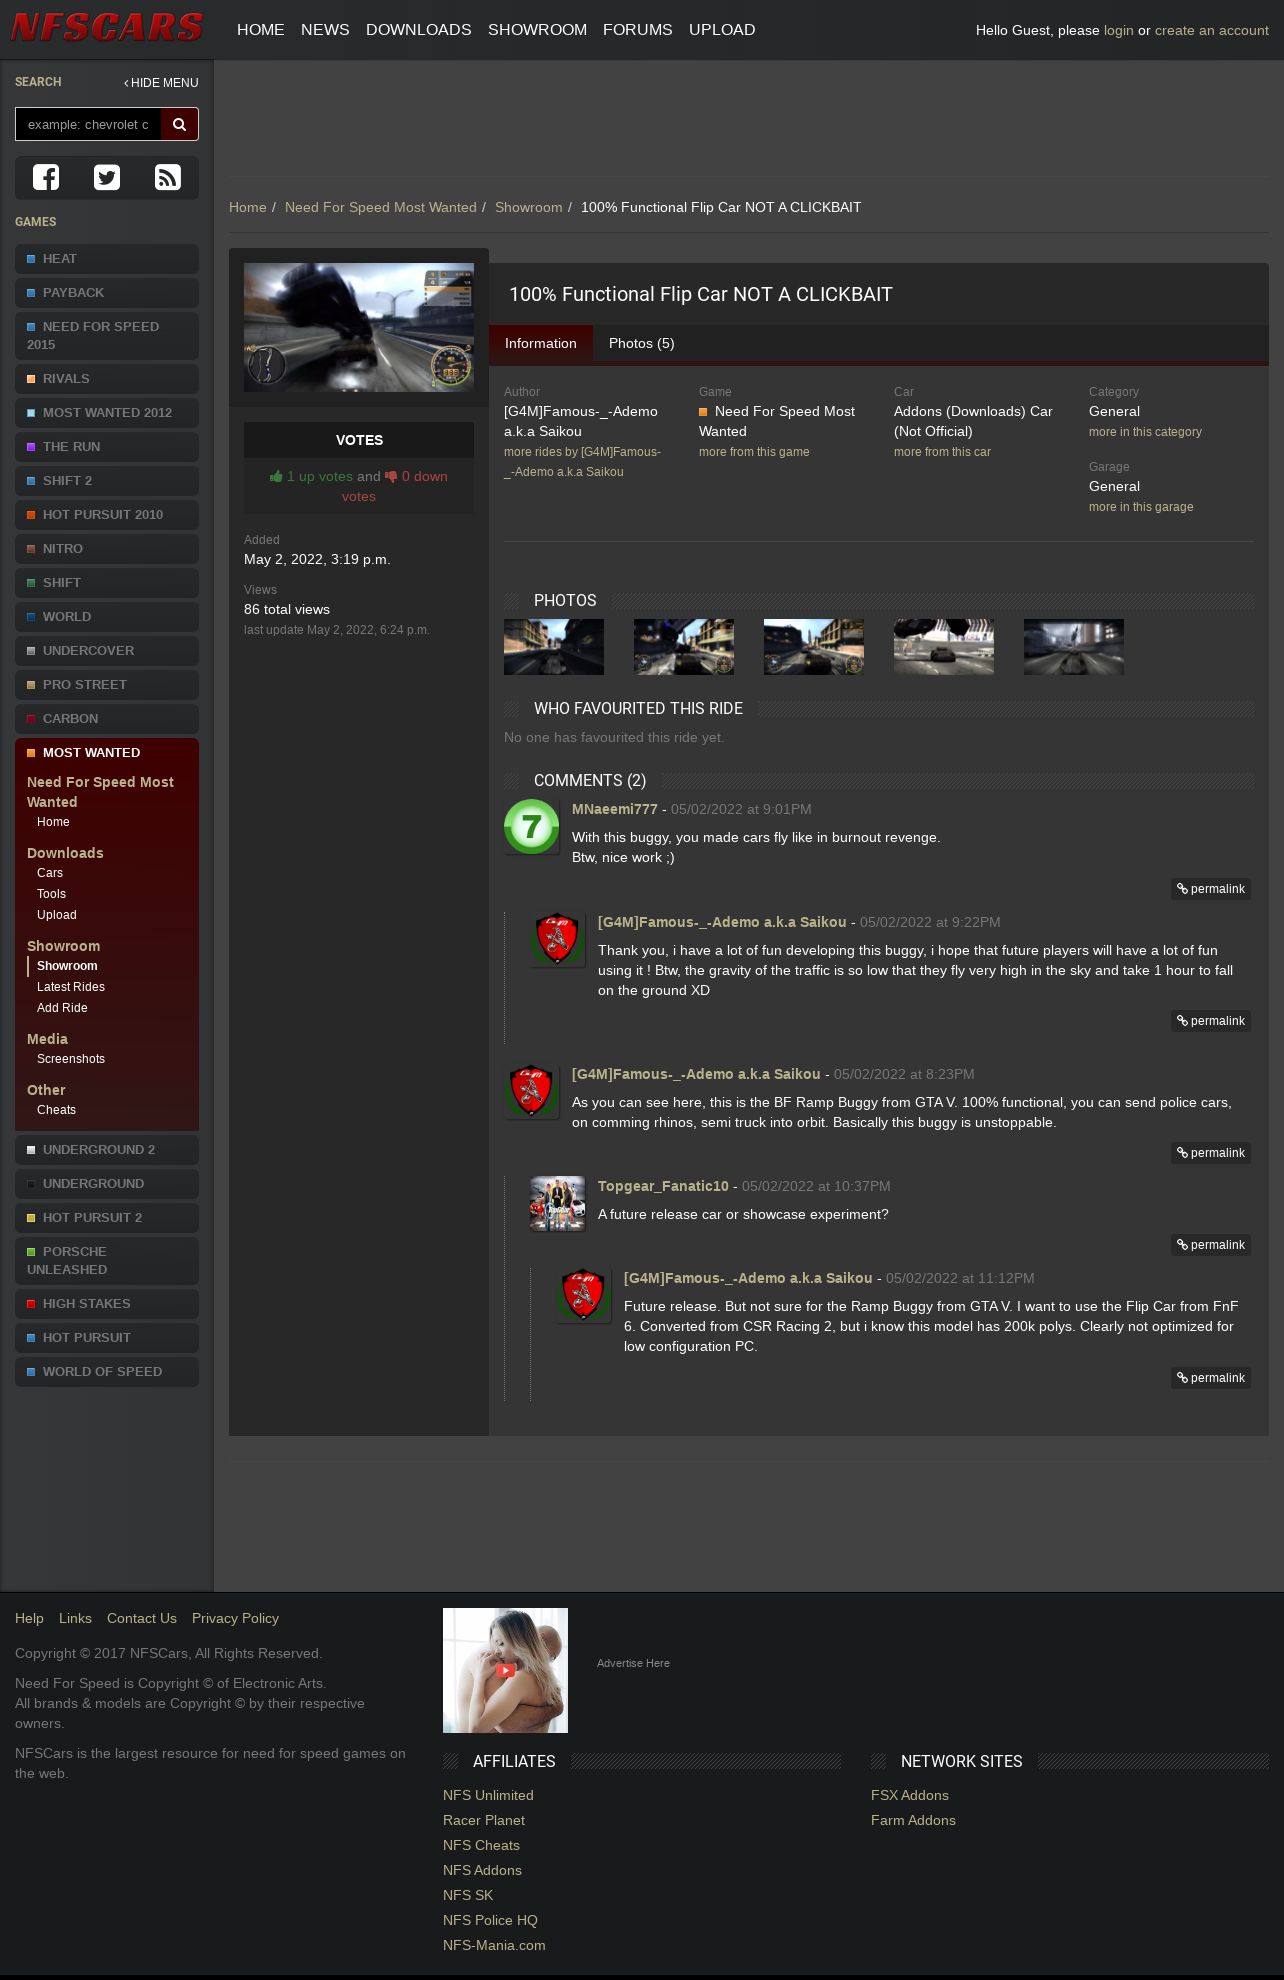Screen dimensions: 1284x1980
Task: Open Cheats under Other sidebar
Action: pos(56,1110)
